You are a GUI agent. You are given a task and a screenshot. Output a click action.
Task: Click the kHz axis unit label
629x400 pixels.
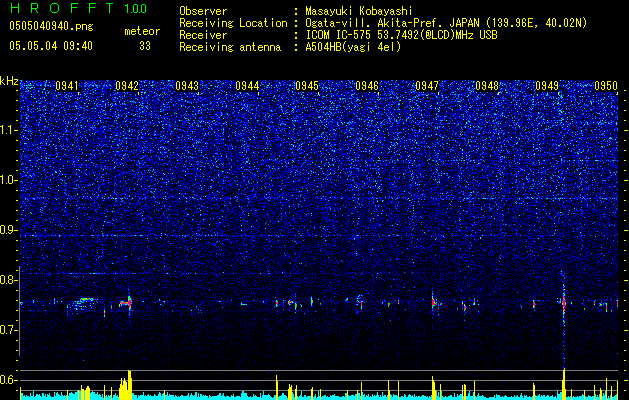(9, 81)
